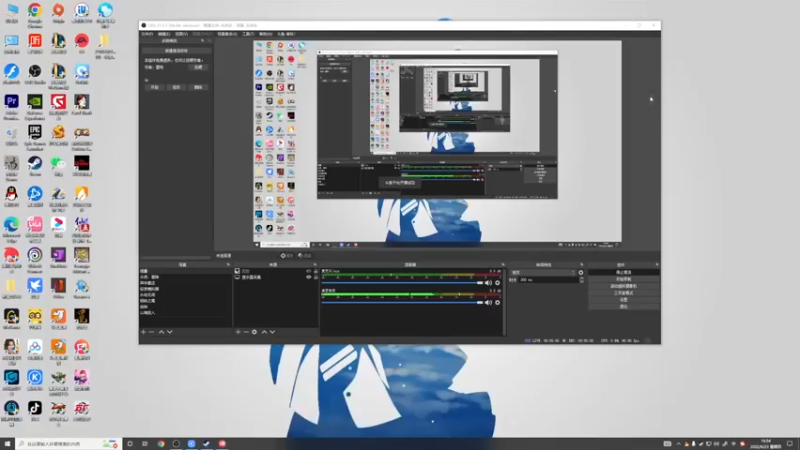Open OBS Studio desktop shortcut
Image resolution: width=800 pixels, height=450 pixels.
(35, 74)
